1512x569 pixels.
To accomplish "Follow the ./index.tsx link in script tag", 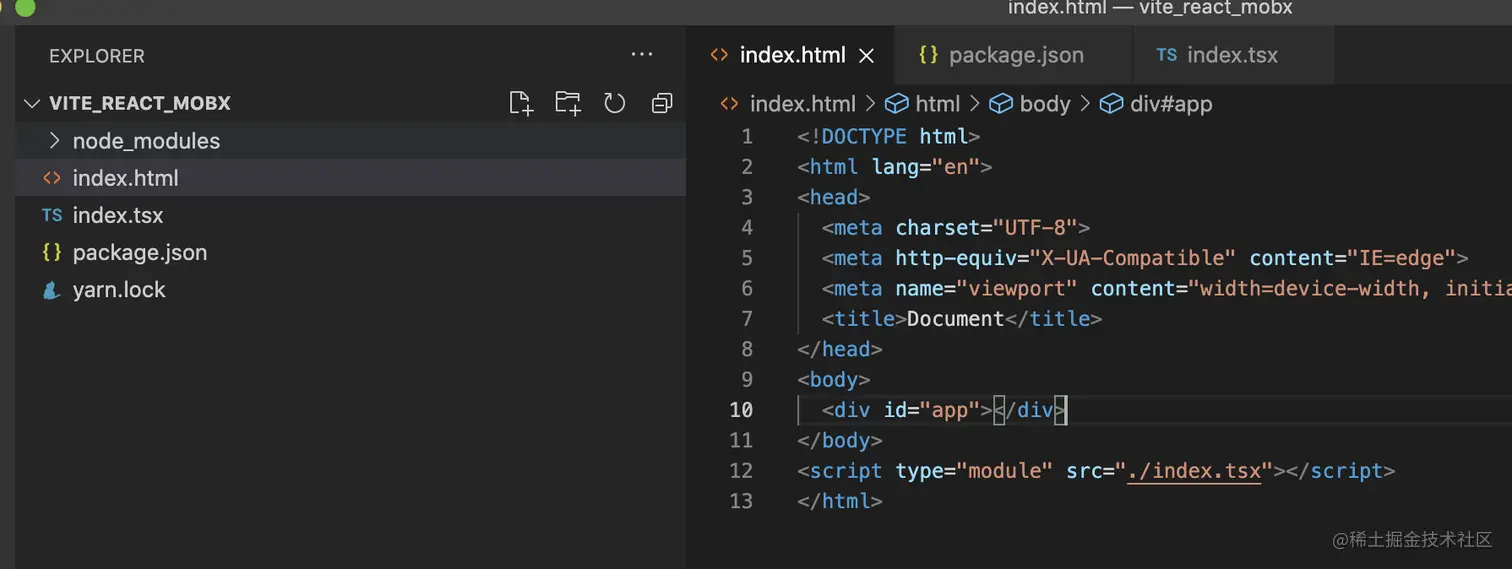I will [1193, 471].
